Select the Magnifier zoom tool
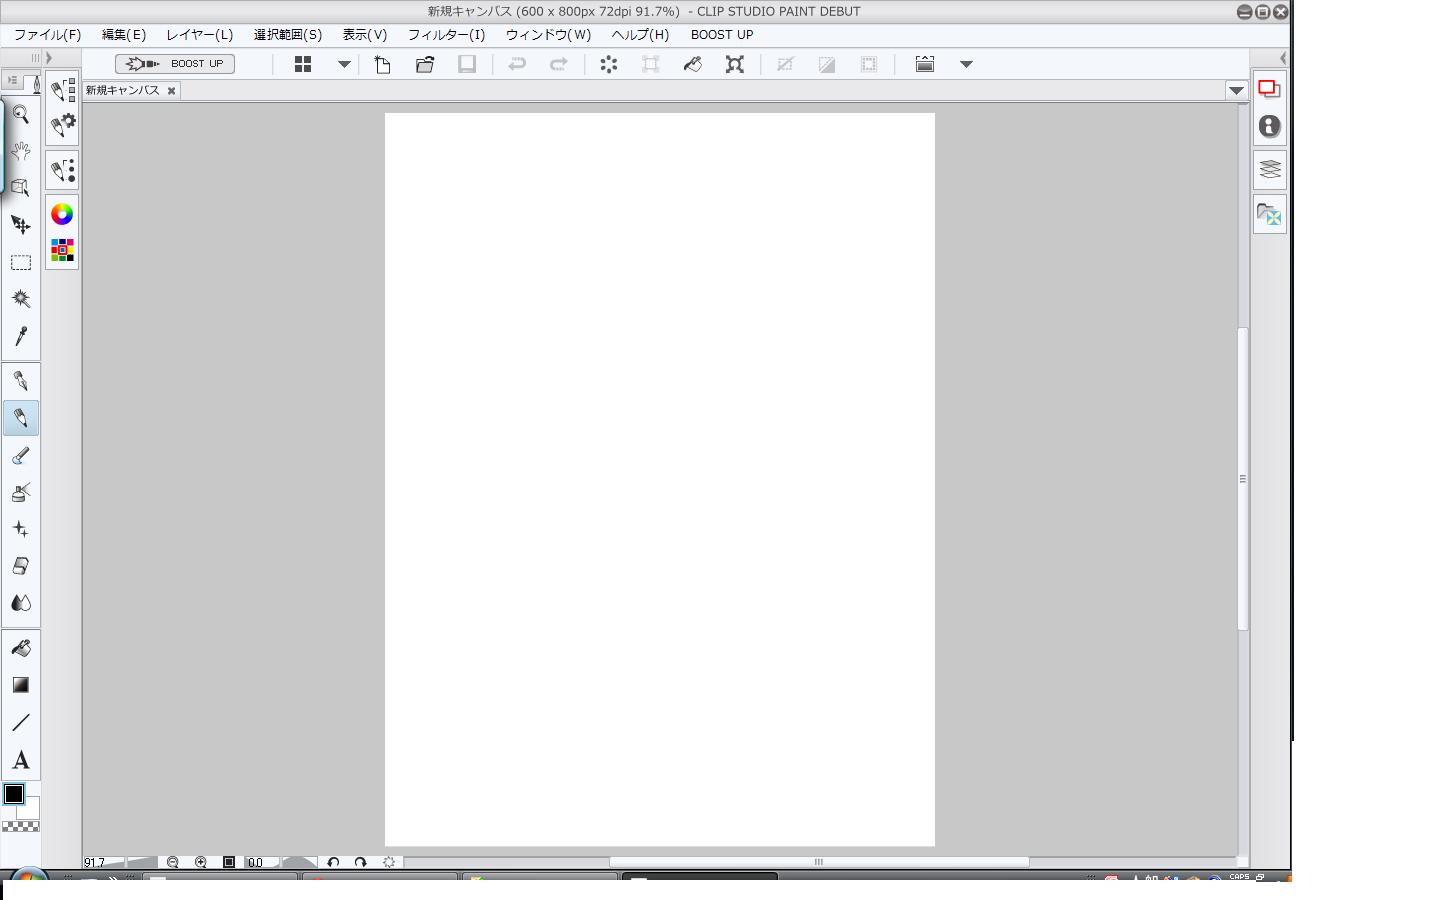 tap(20, 114)
